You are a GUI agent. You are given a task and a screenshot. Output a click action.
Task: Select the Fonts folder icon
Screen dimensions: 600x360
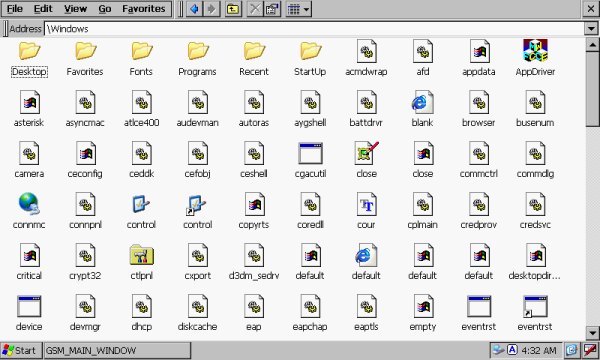142,50
